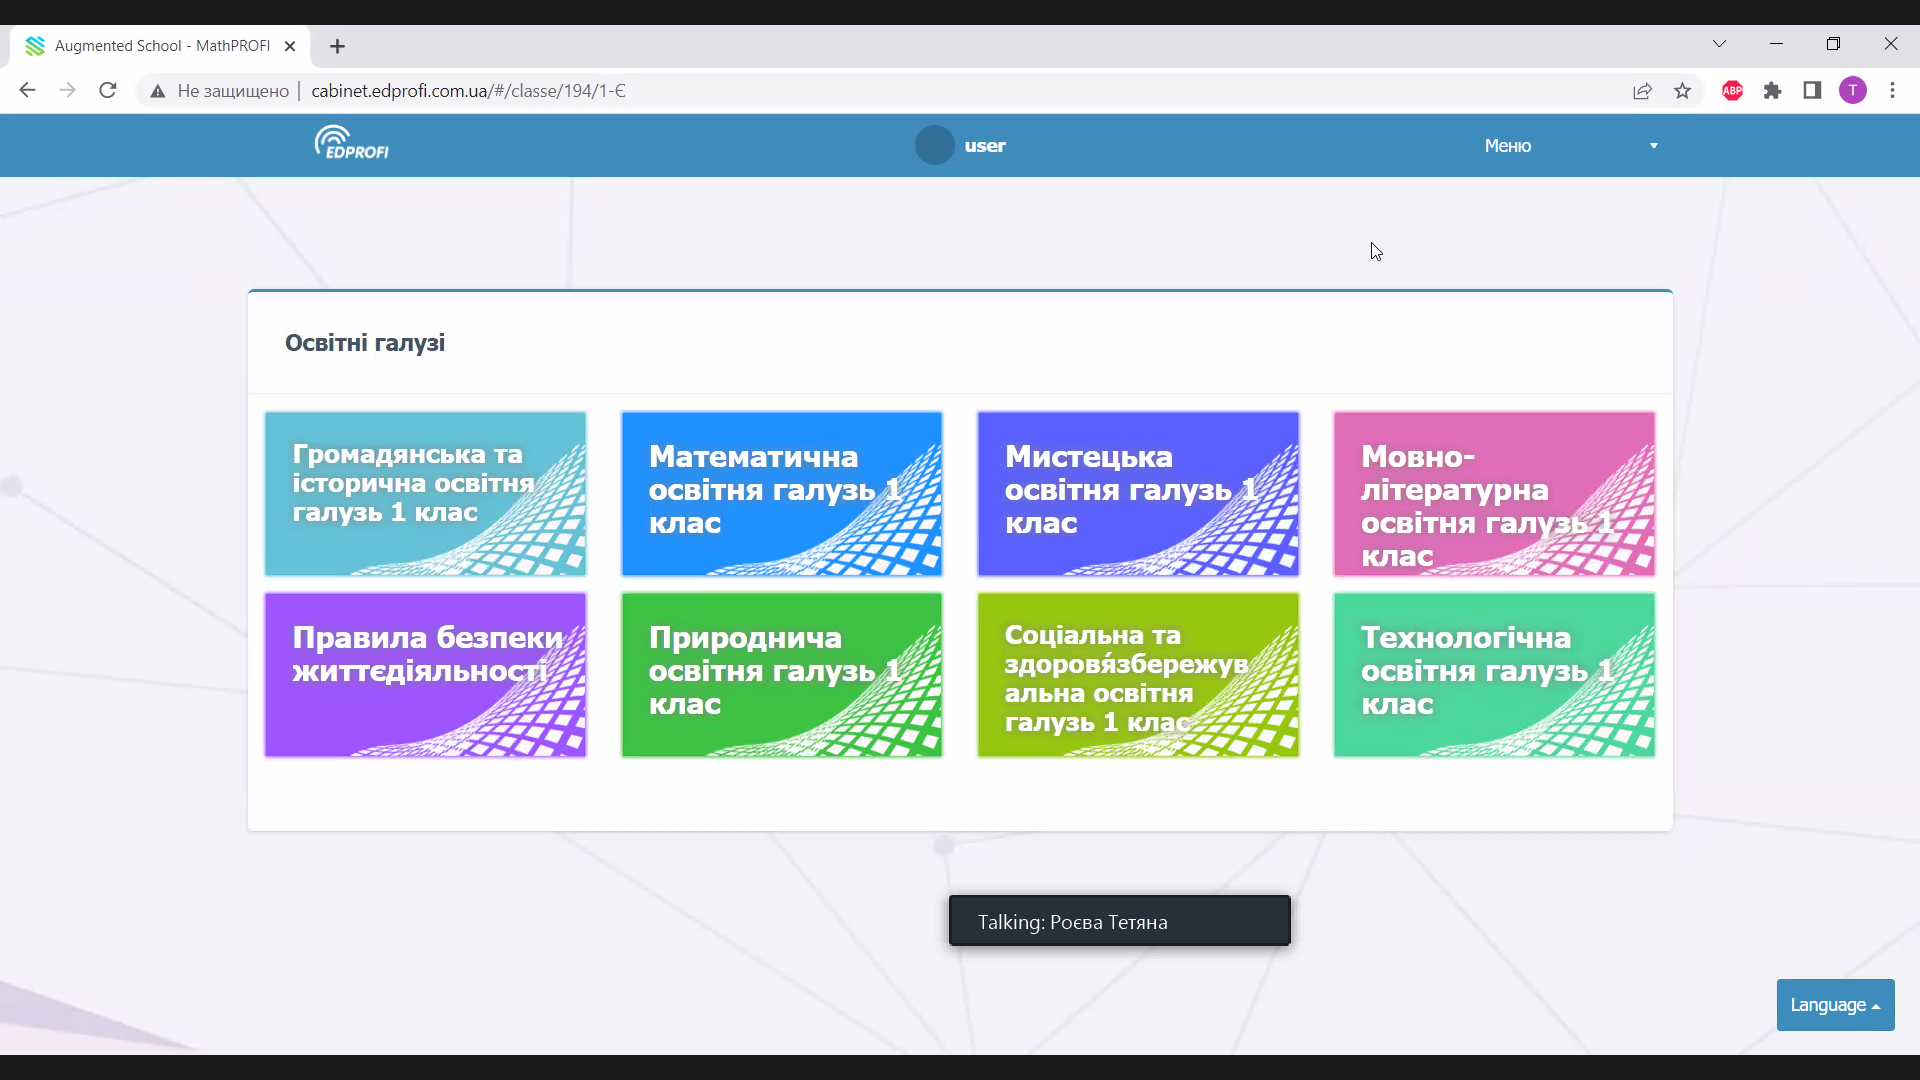
Task: Click the back navigation arrow
Action: tap(27, 91)
